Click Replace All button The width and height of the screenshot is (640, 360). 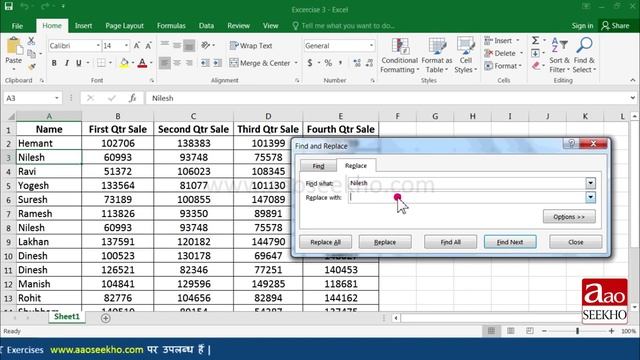325,242
